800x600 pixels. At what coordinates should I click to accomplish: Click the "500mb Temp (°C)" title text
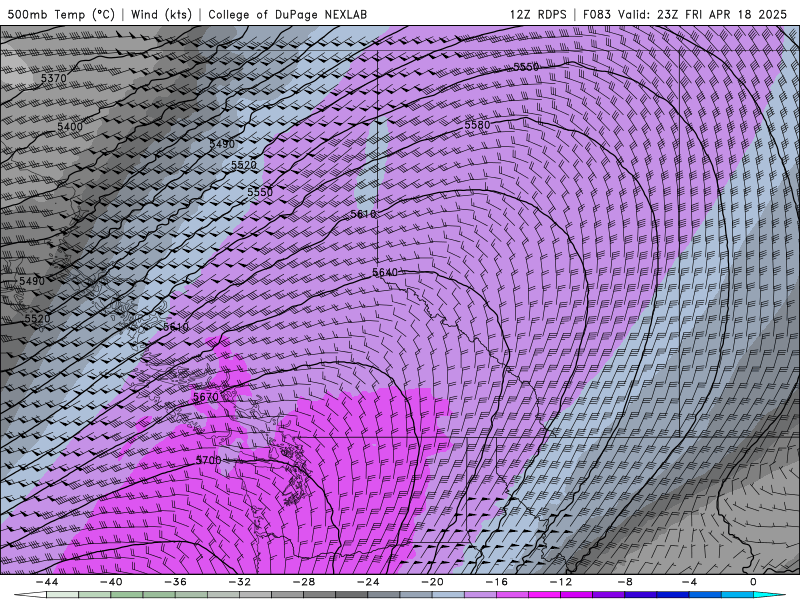point(61,14)
